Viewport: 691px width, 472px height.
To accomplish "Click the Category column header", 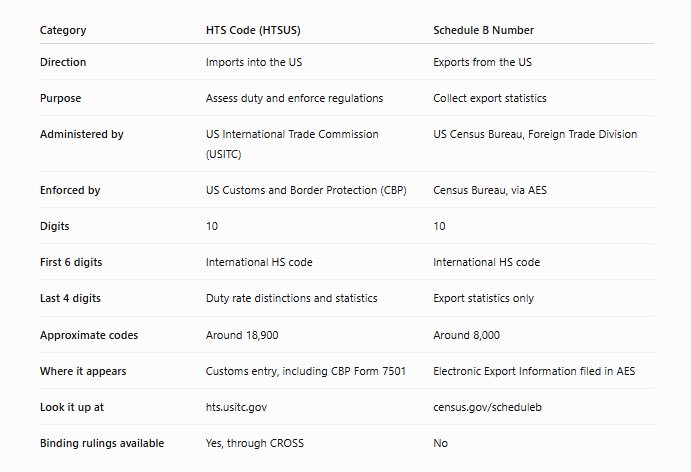I will [x=63, y=30].
